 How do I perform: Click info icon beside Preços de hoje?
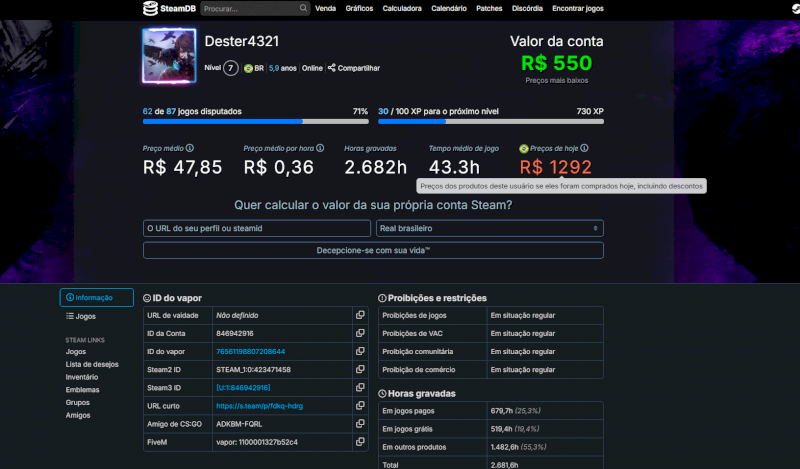coord(584,148)
